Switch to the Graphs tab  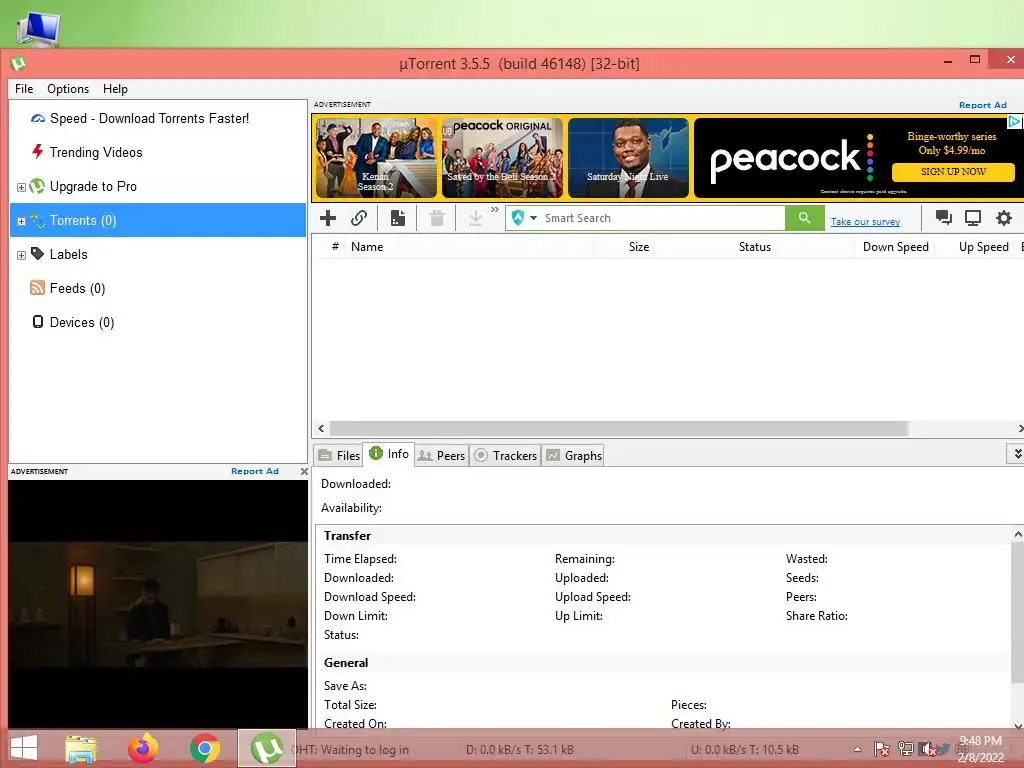tap(574, 455)
